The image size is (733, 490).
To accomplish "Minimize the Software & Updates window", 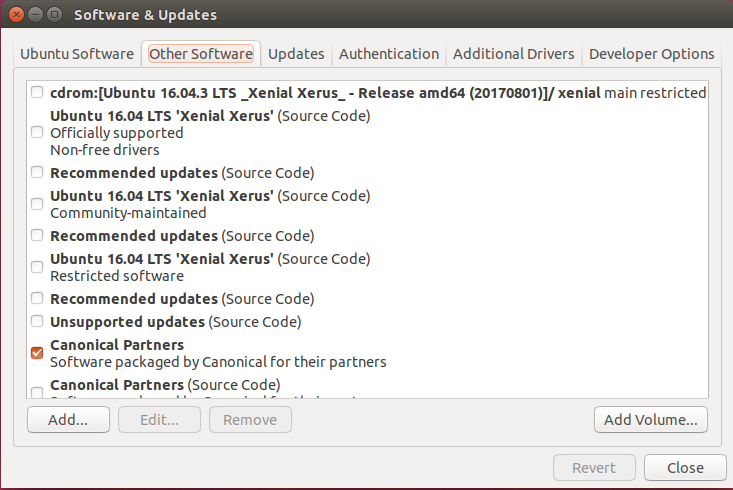I will [36, 14].
